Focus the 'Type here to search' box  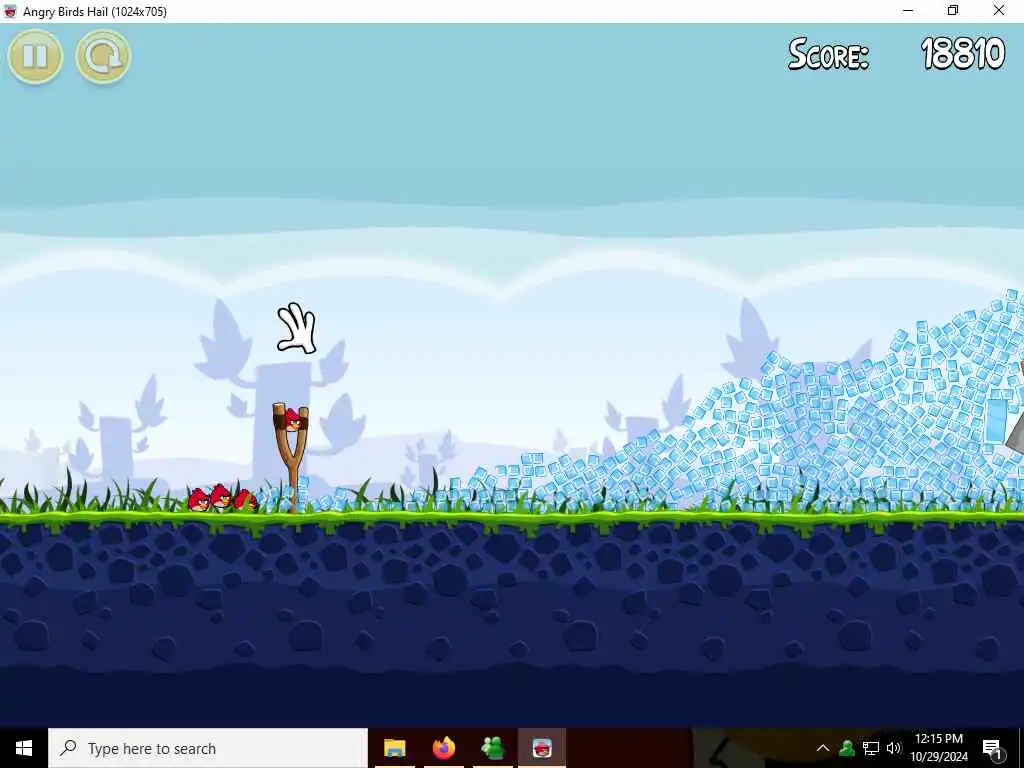(x=208, y=748)
